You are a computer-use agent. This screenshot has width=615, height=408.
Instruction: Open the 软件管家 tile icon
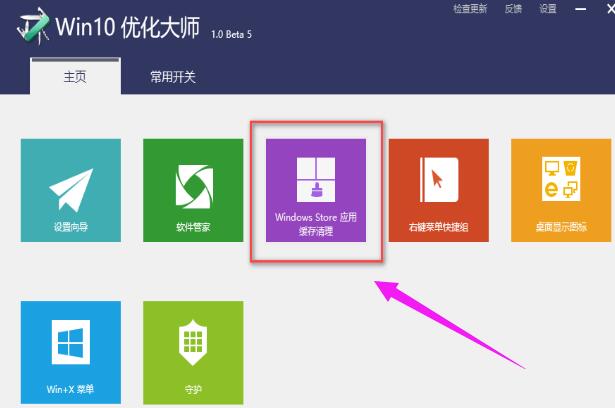tap(193, 184)
